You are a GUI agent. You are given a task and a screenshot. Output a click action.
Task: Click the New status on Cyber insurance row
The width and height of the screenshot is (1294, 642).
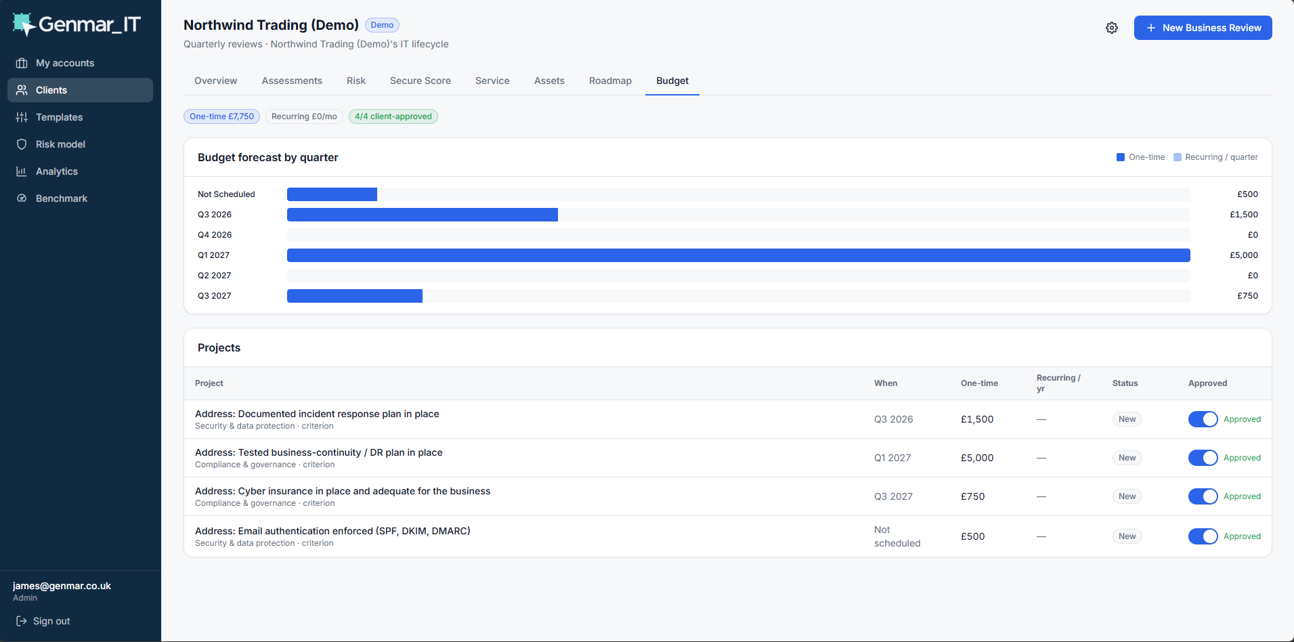pyautogui.click(x=1127, y=496)
